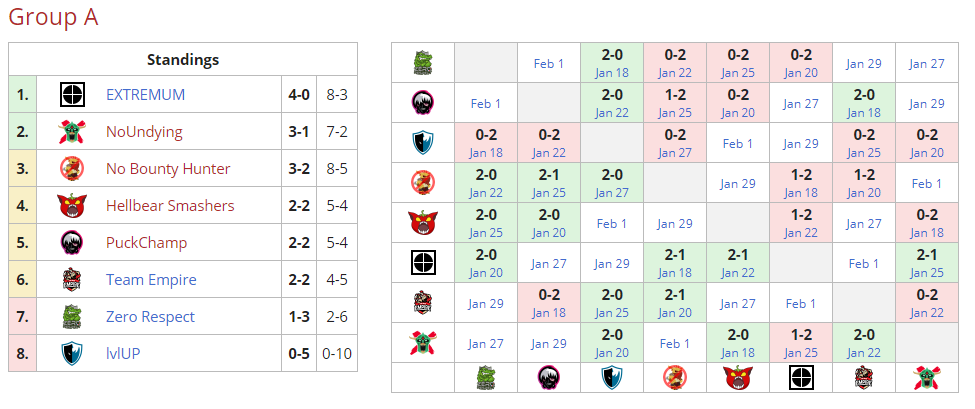Image resolution: width=975 pixels, height=409 pixels.
Task: Click Zero Respect logo in crosstable bottom row
Action: pos(486,377)
